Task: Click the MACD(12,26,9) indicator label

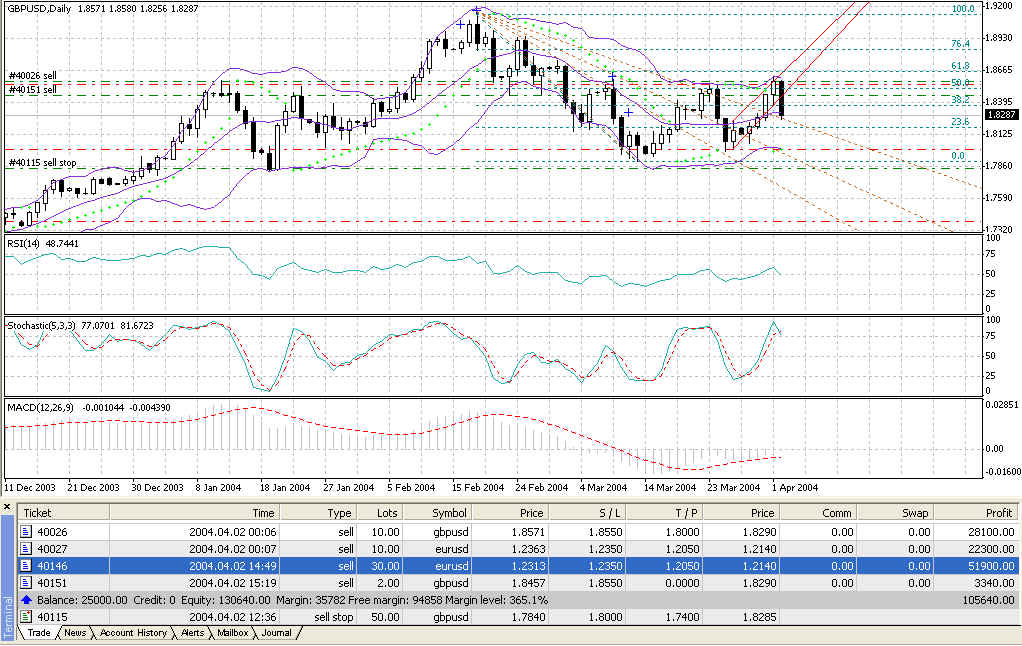Action: (42, 407)
